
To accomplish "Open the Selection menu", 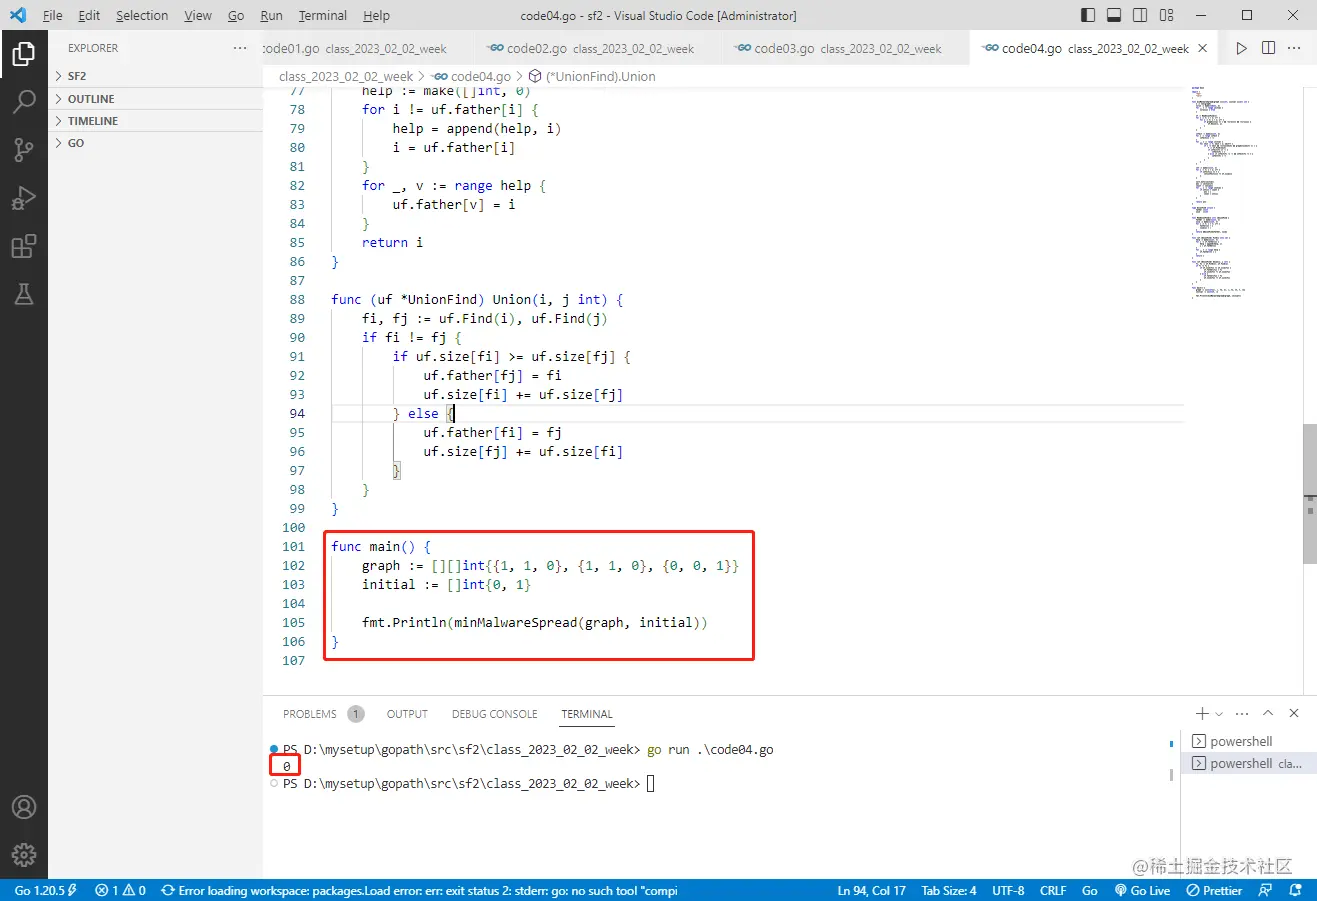I will click(142, 15).
